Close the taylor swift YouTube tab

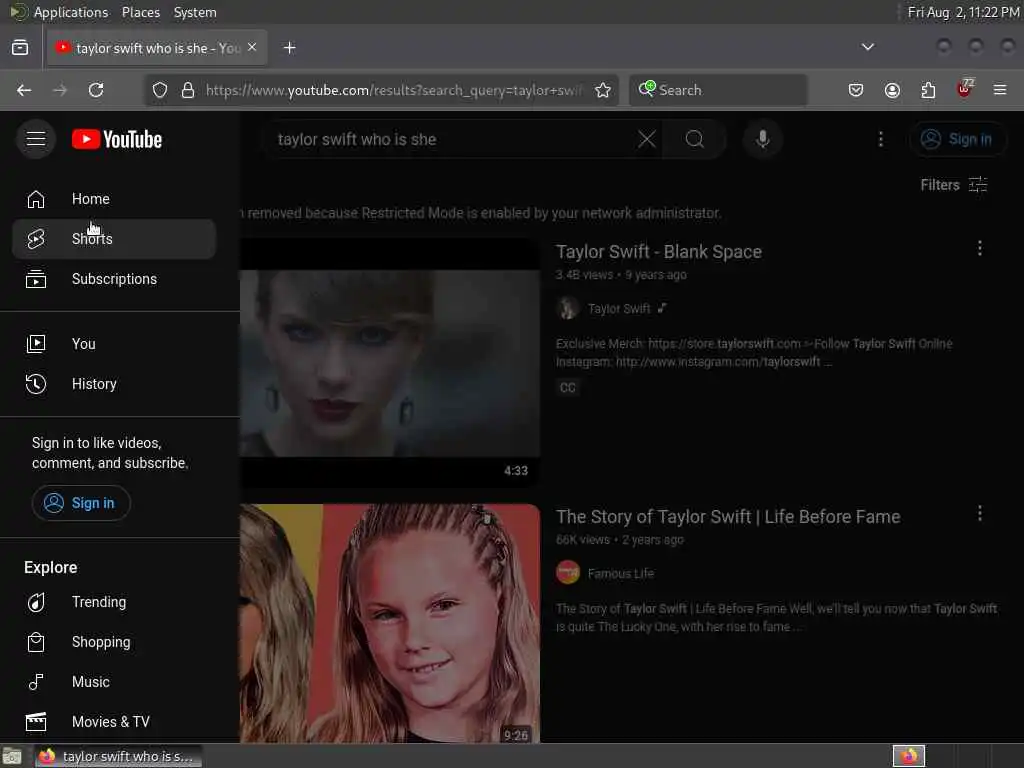pyautogui.click(x=252, y=48)
